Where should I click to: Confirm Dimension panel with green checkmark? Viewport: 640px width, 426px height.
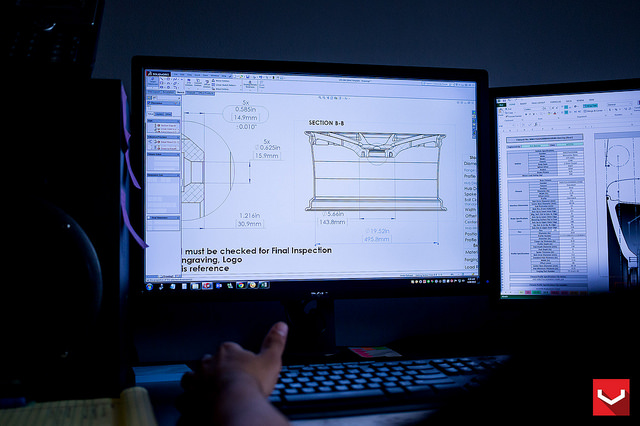pyautogui.click(x=176, y=103)
